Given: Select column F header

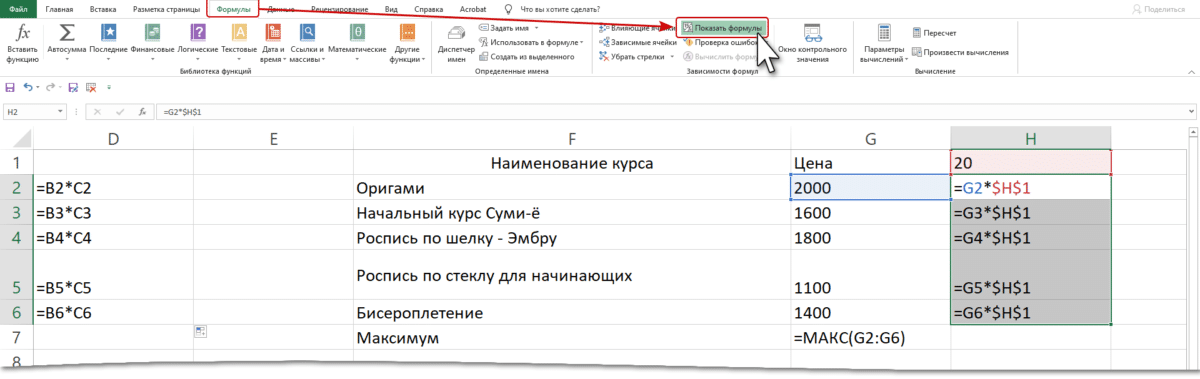Looking at the screenshot, I should click(x=571, y=138).
